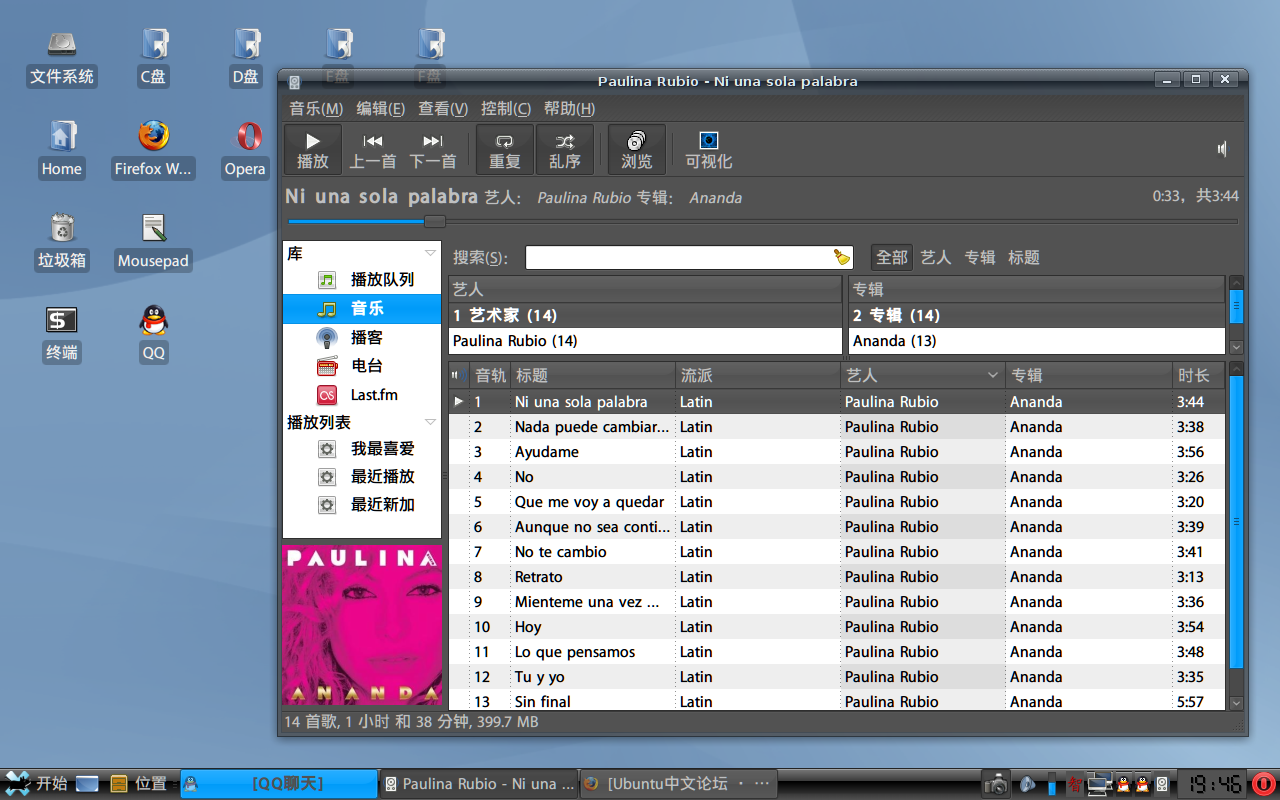Open the Podcasts source
This screenshot has width=1280, height=800.
point(362,338)
